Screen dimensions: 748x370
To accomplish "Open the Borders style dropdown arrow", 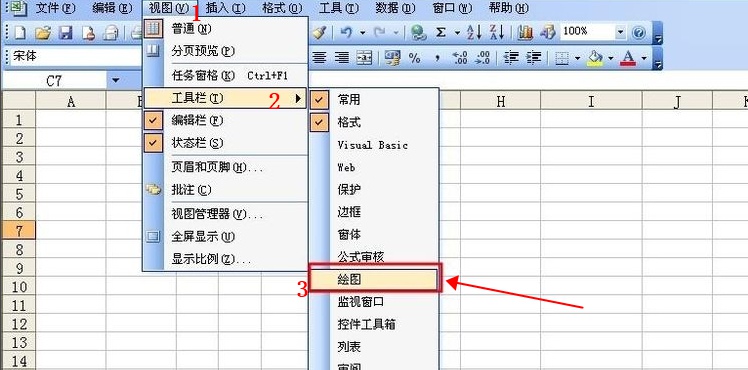I will (578, 58).
